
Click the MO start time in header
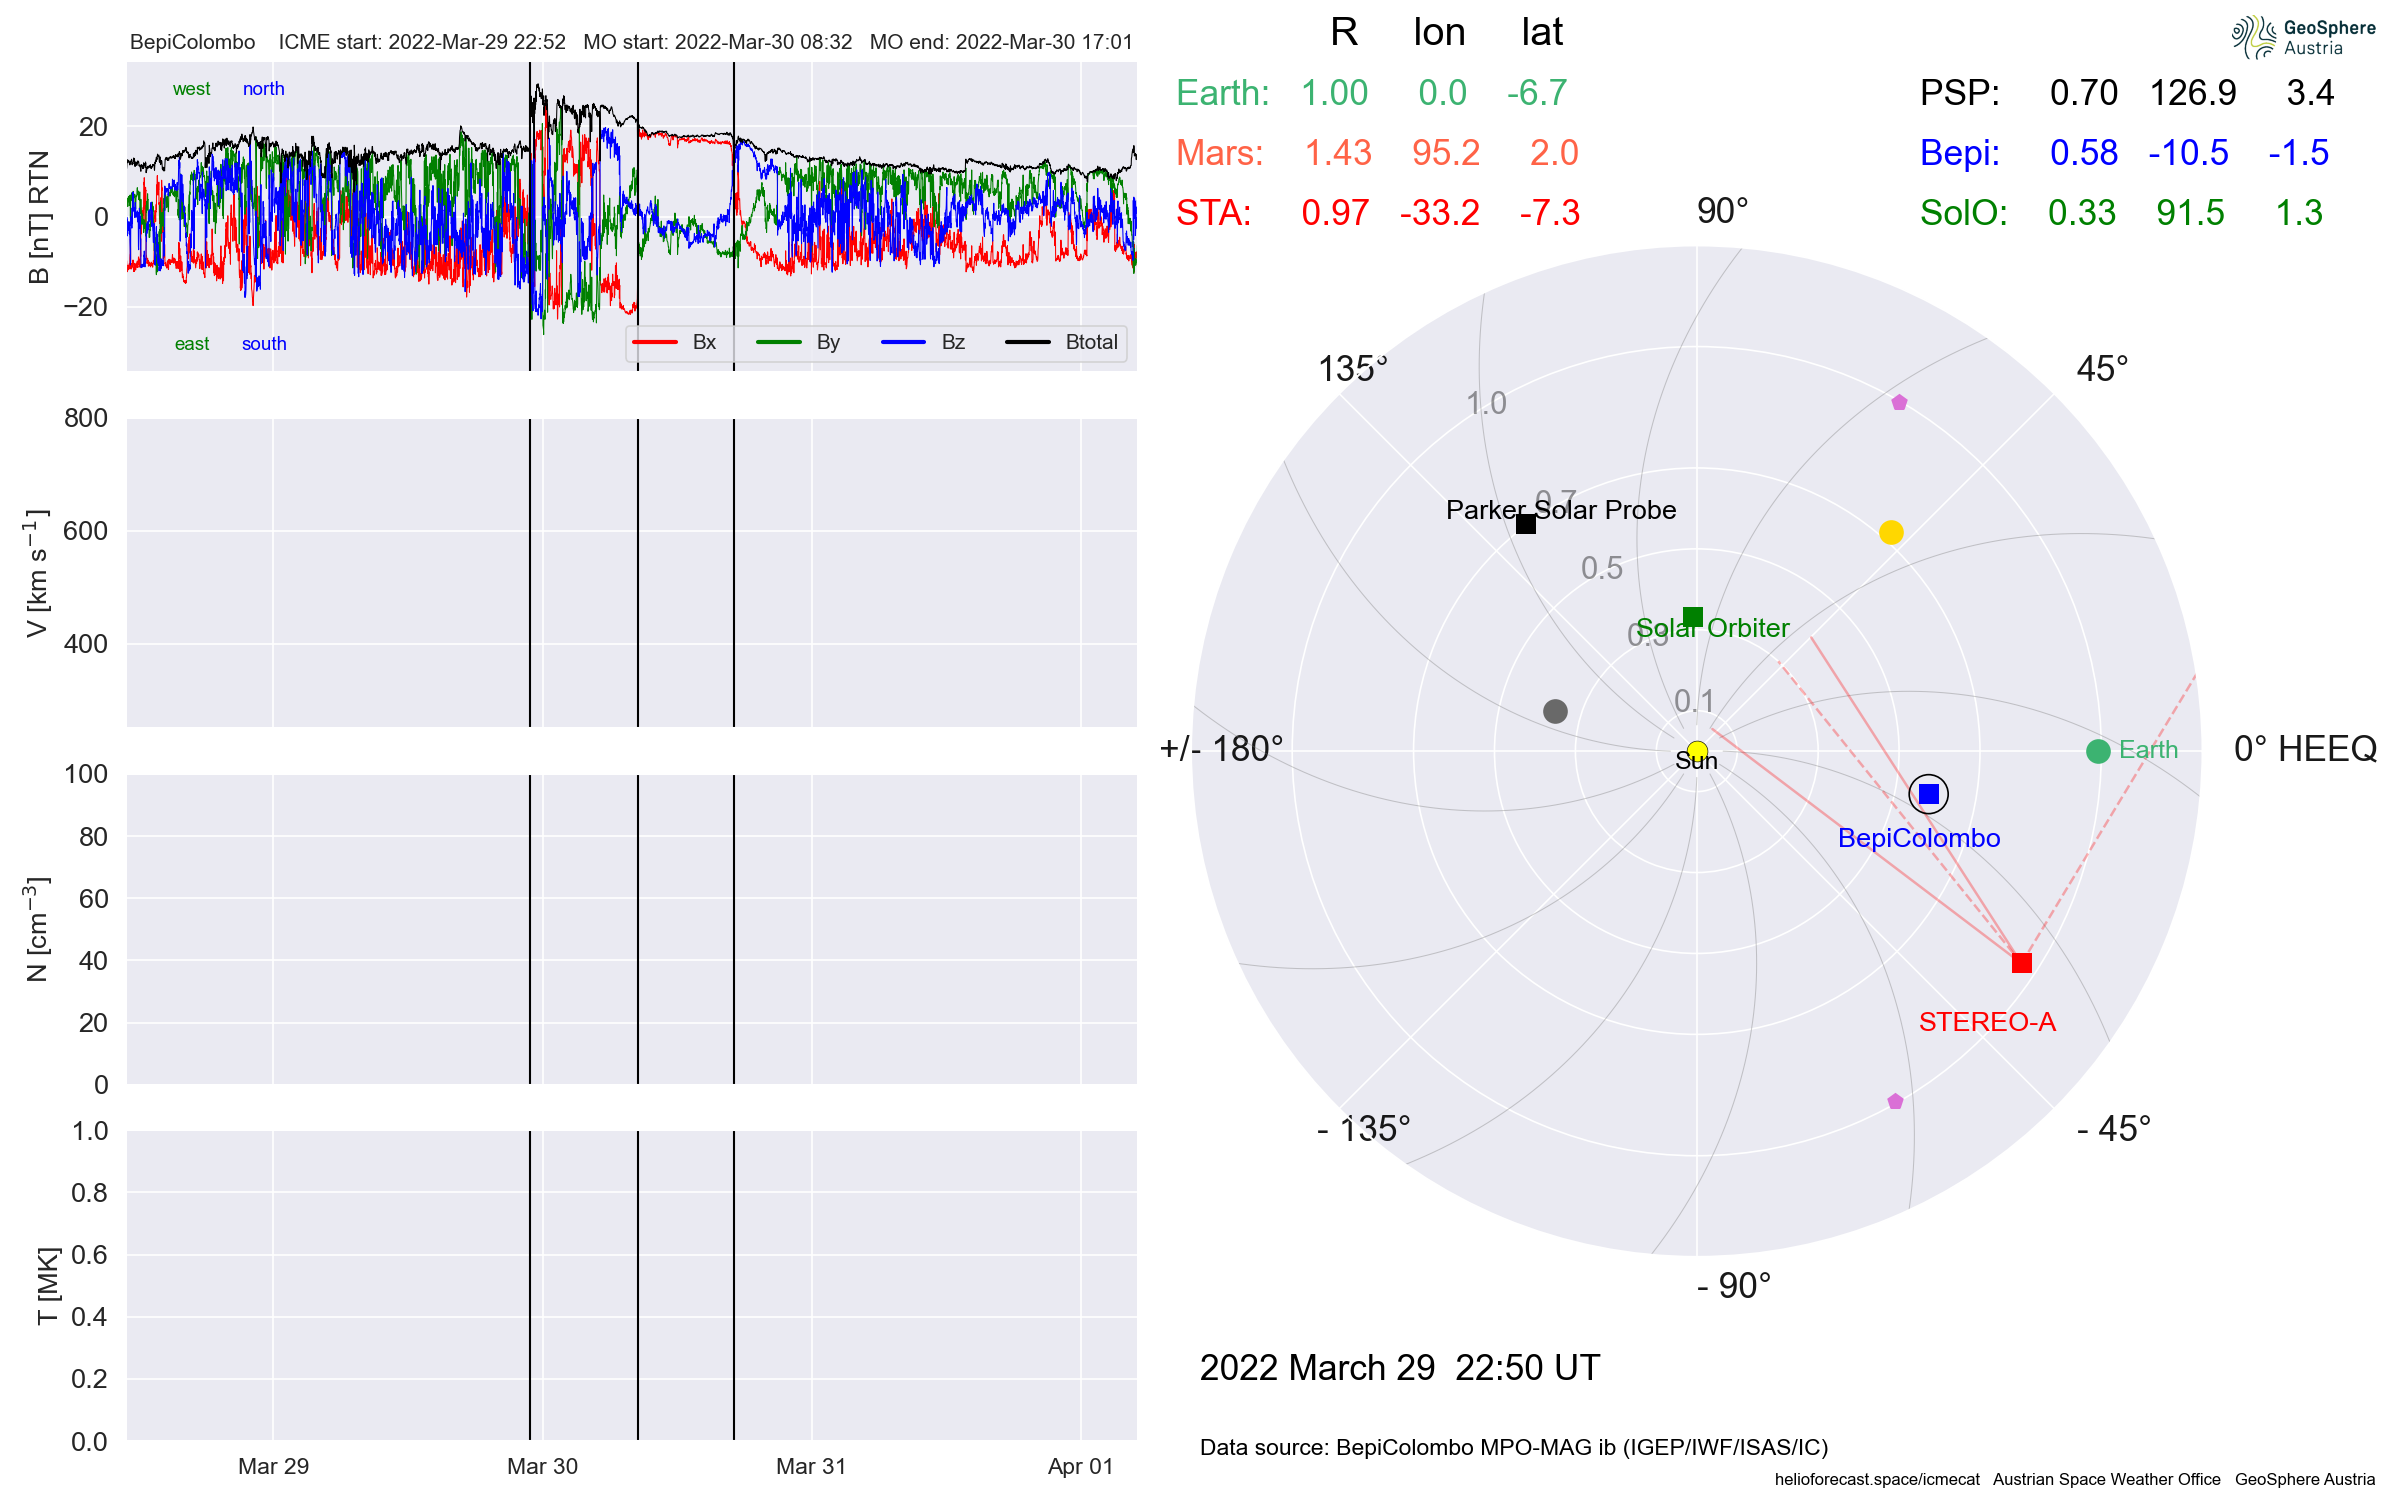tap(718, 42)
